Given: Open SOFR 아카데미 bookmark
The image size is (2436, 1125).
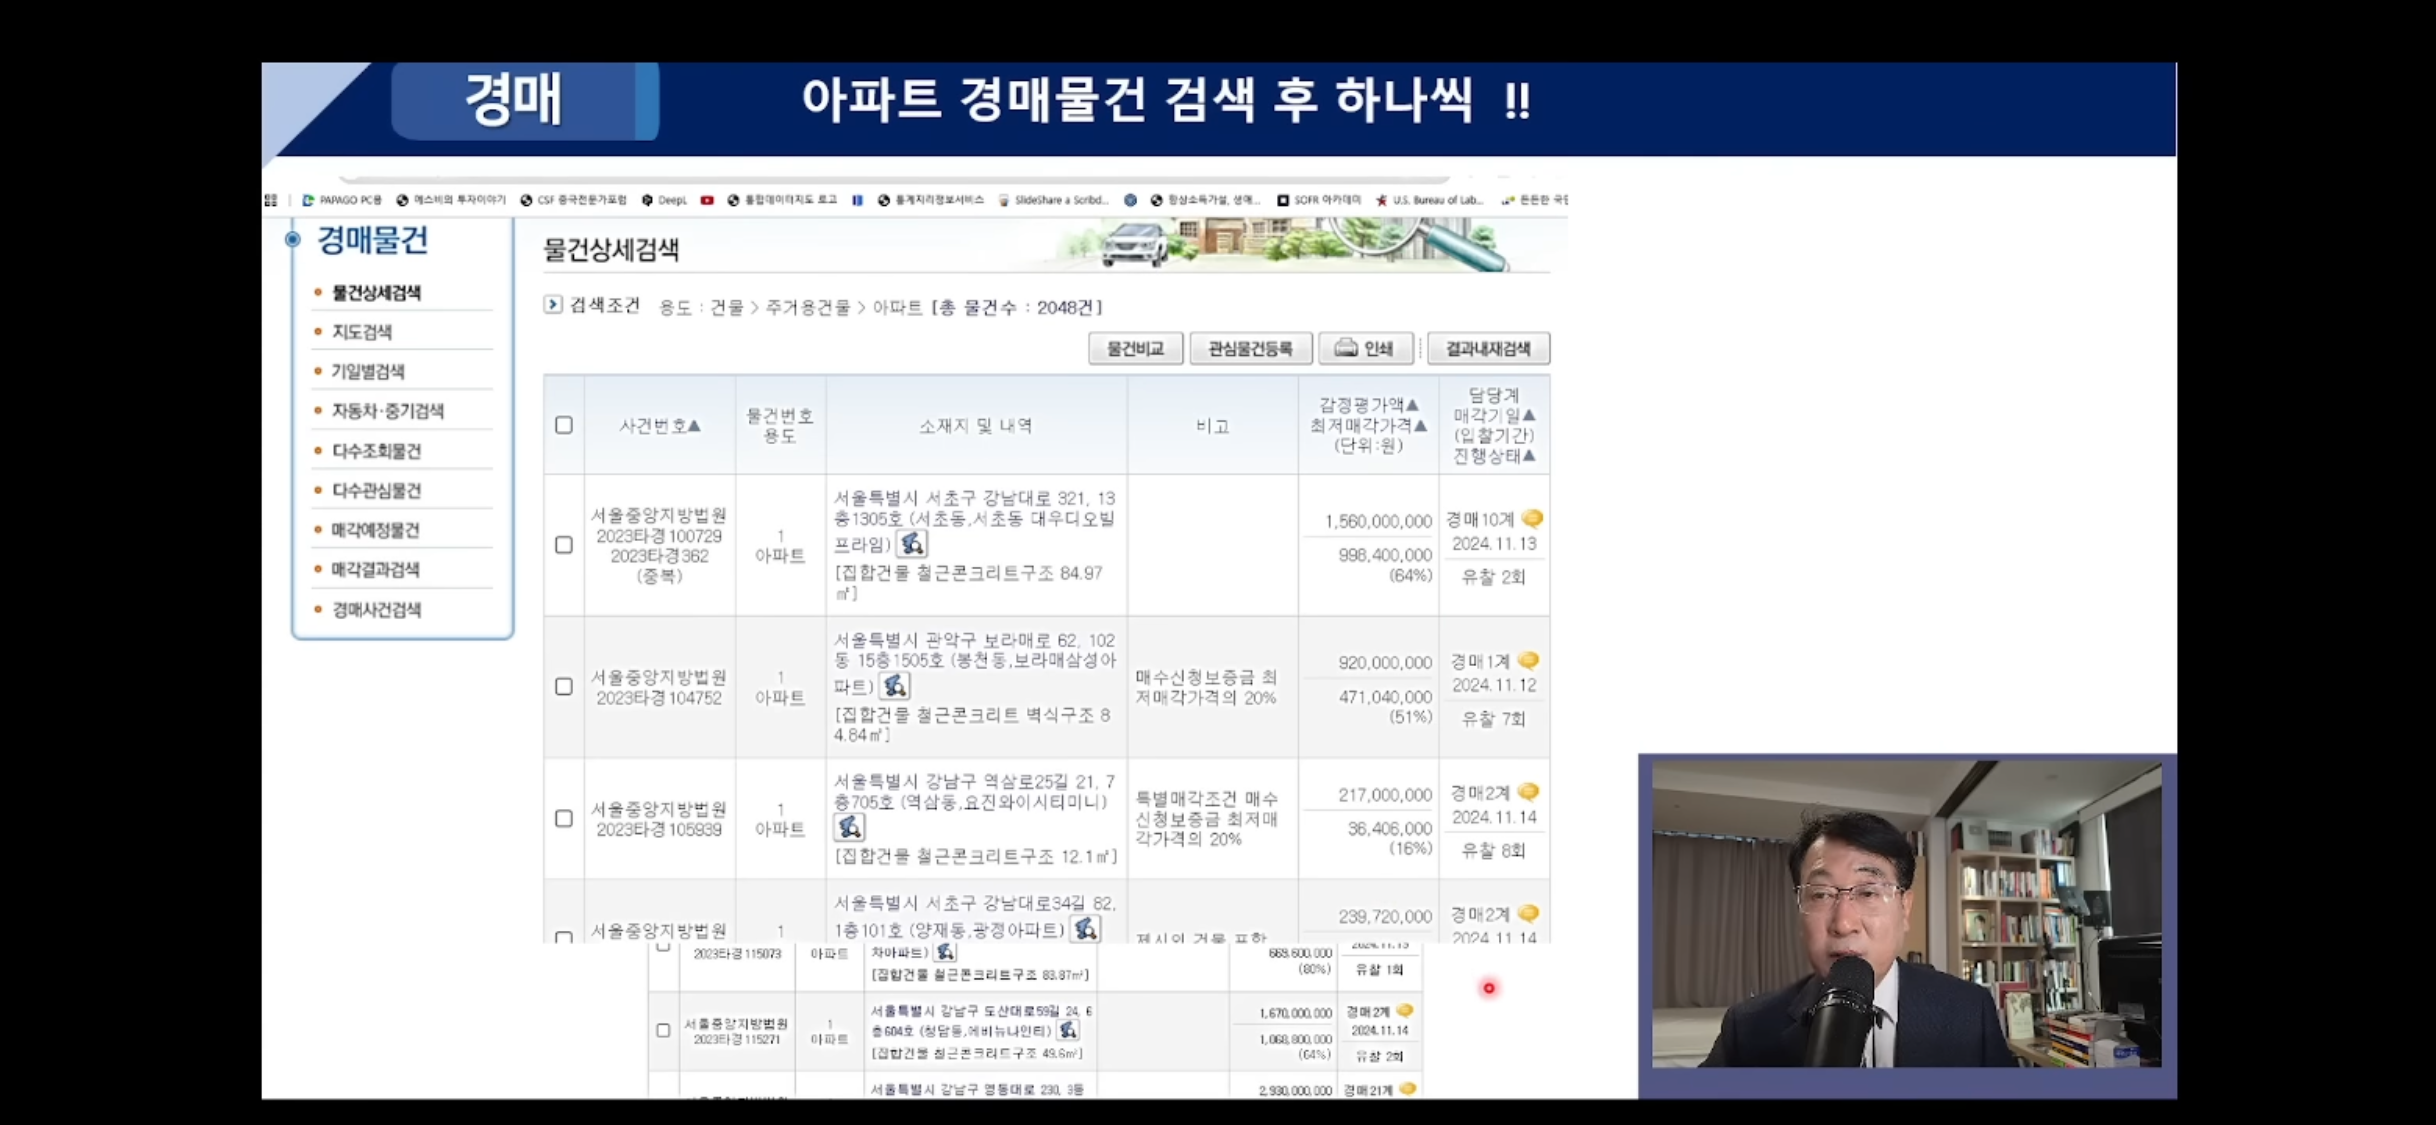Looking at the screenshot, I should pos(1319,200).
